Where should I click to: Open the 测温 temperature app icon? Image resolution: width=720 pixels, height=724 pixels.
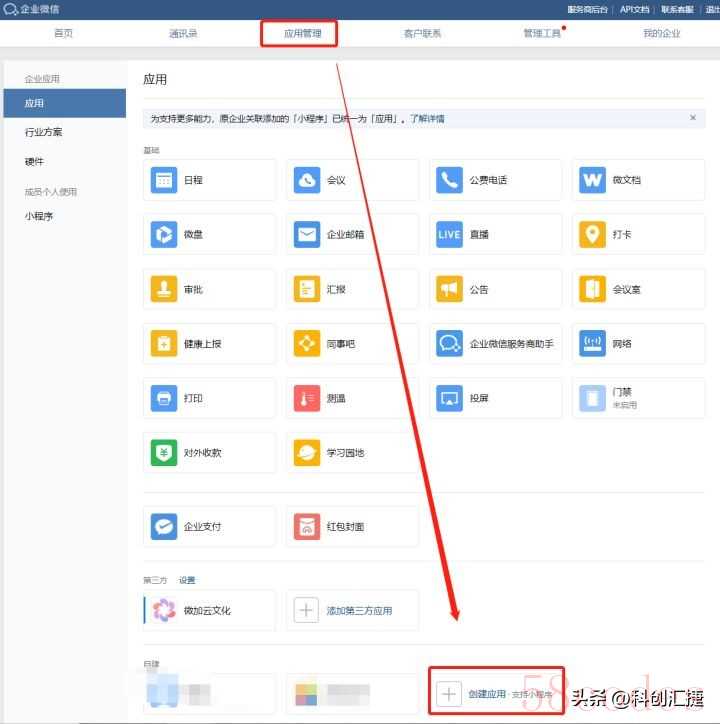point(307,398)
